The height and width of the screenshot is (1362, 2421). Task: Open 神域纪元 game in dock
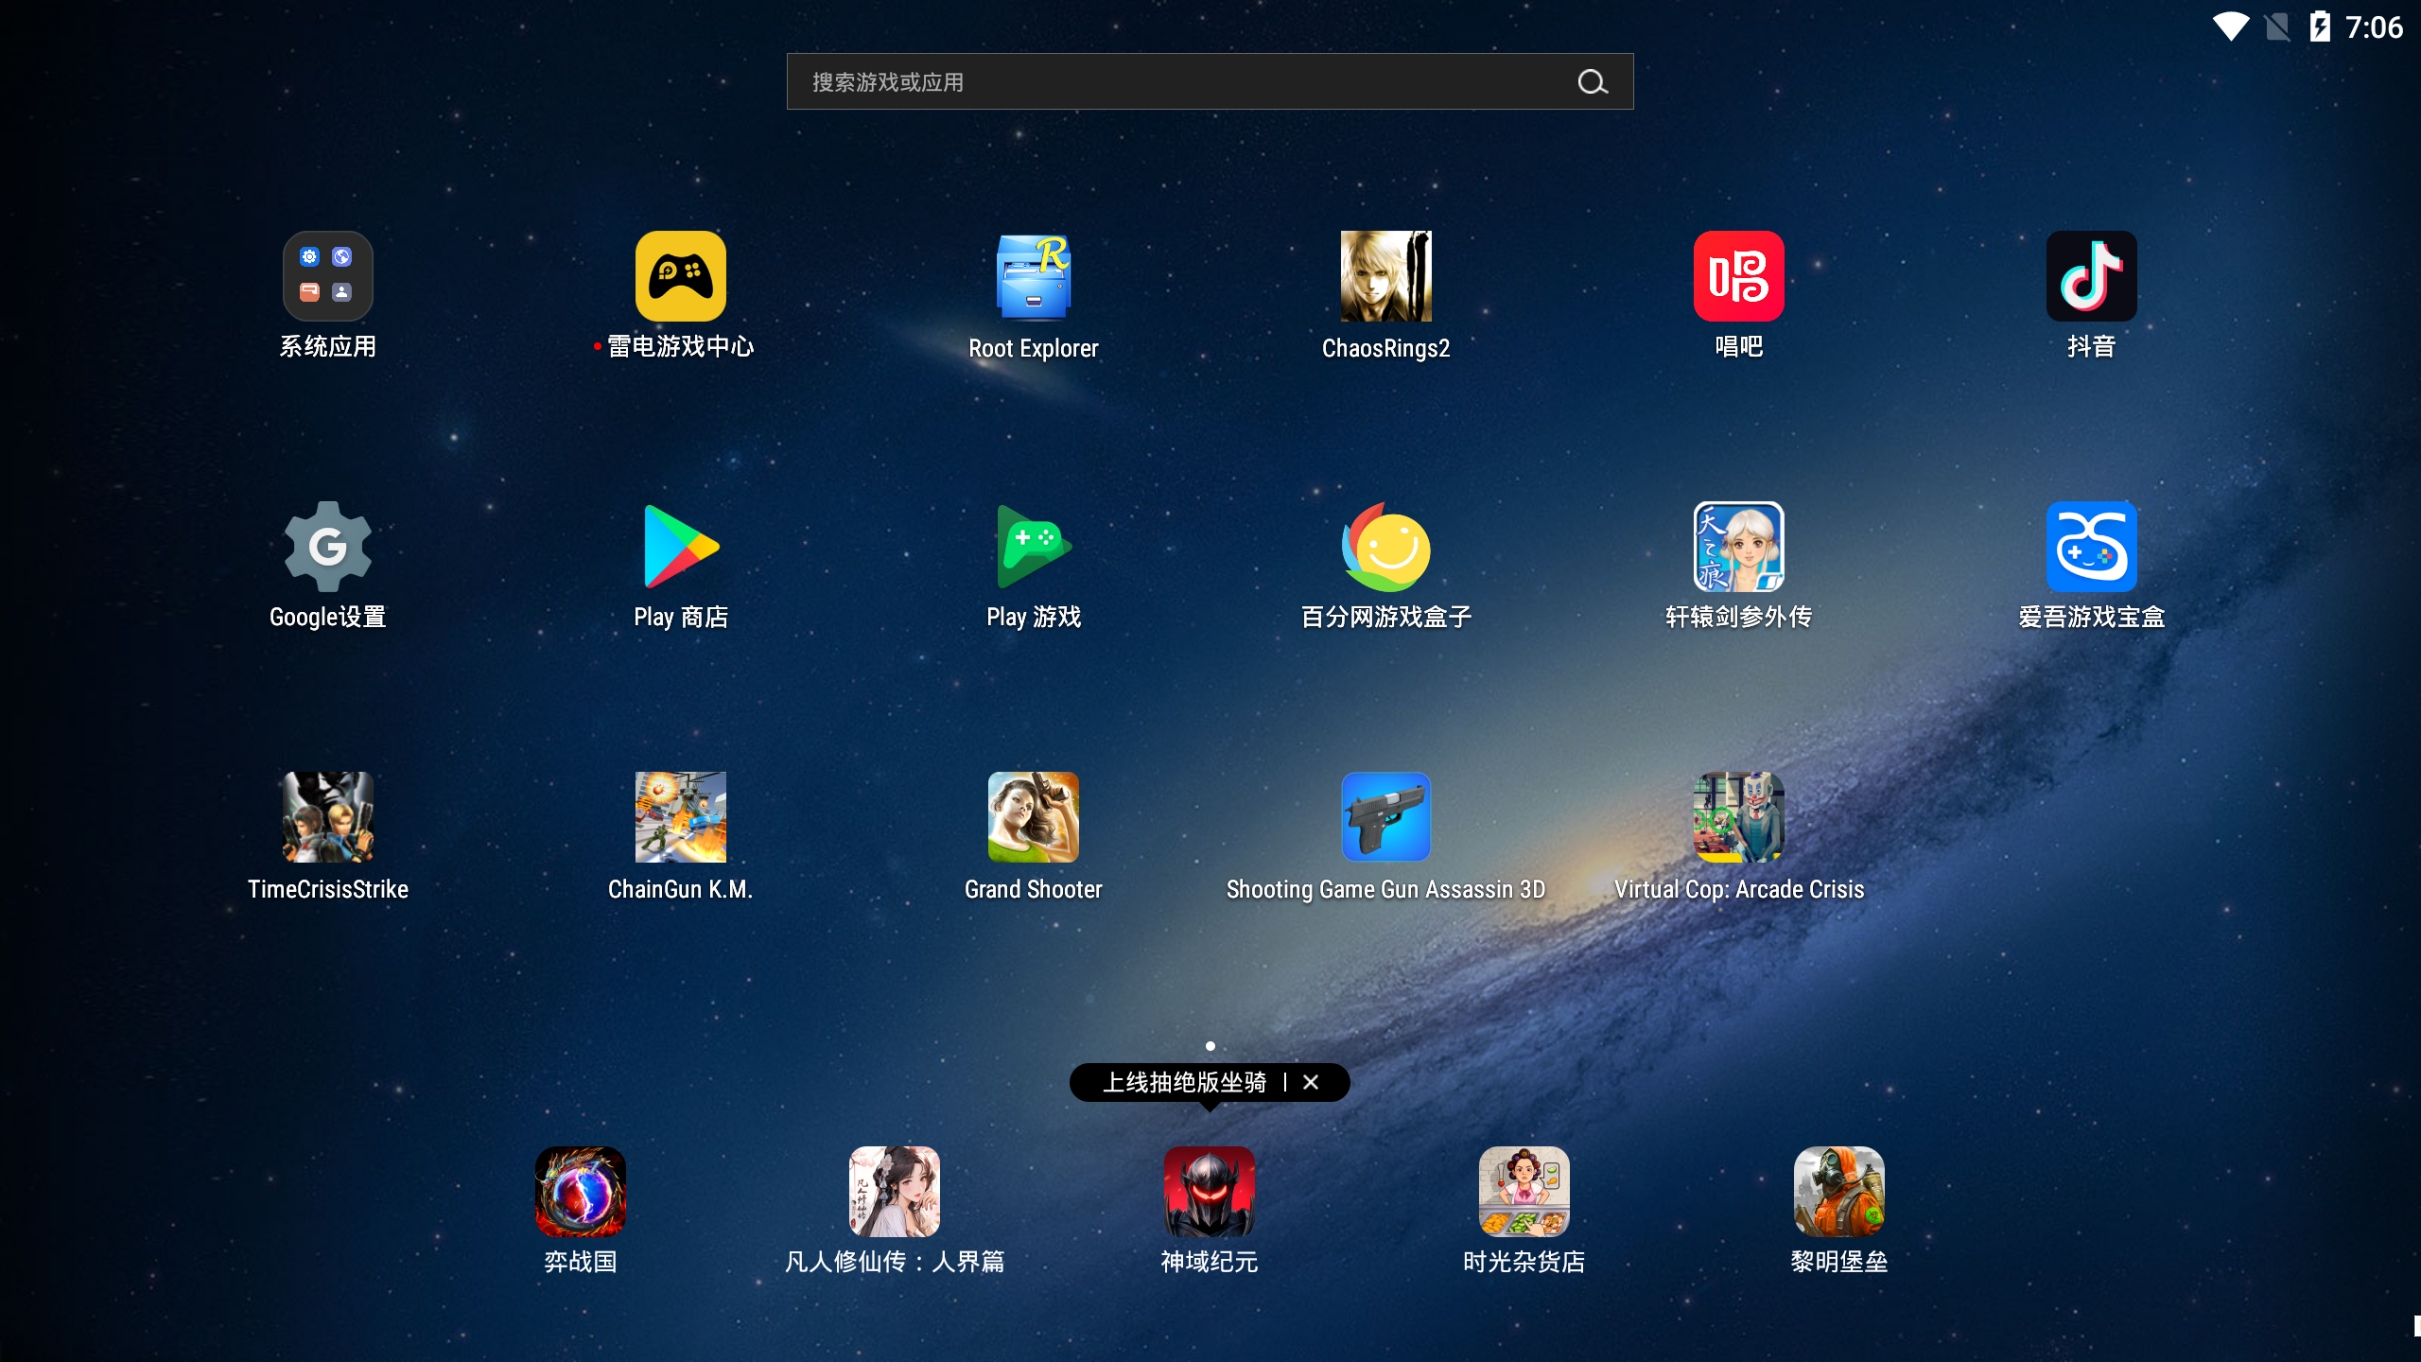click(1209, 1192)
